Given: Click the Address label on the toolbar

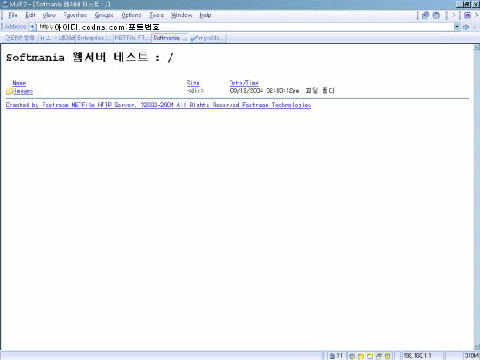Looking at the screenshot, I should tap(15, 27).
